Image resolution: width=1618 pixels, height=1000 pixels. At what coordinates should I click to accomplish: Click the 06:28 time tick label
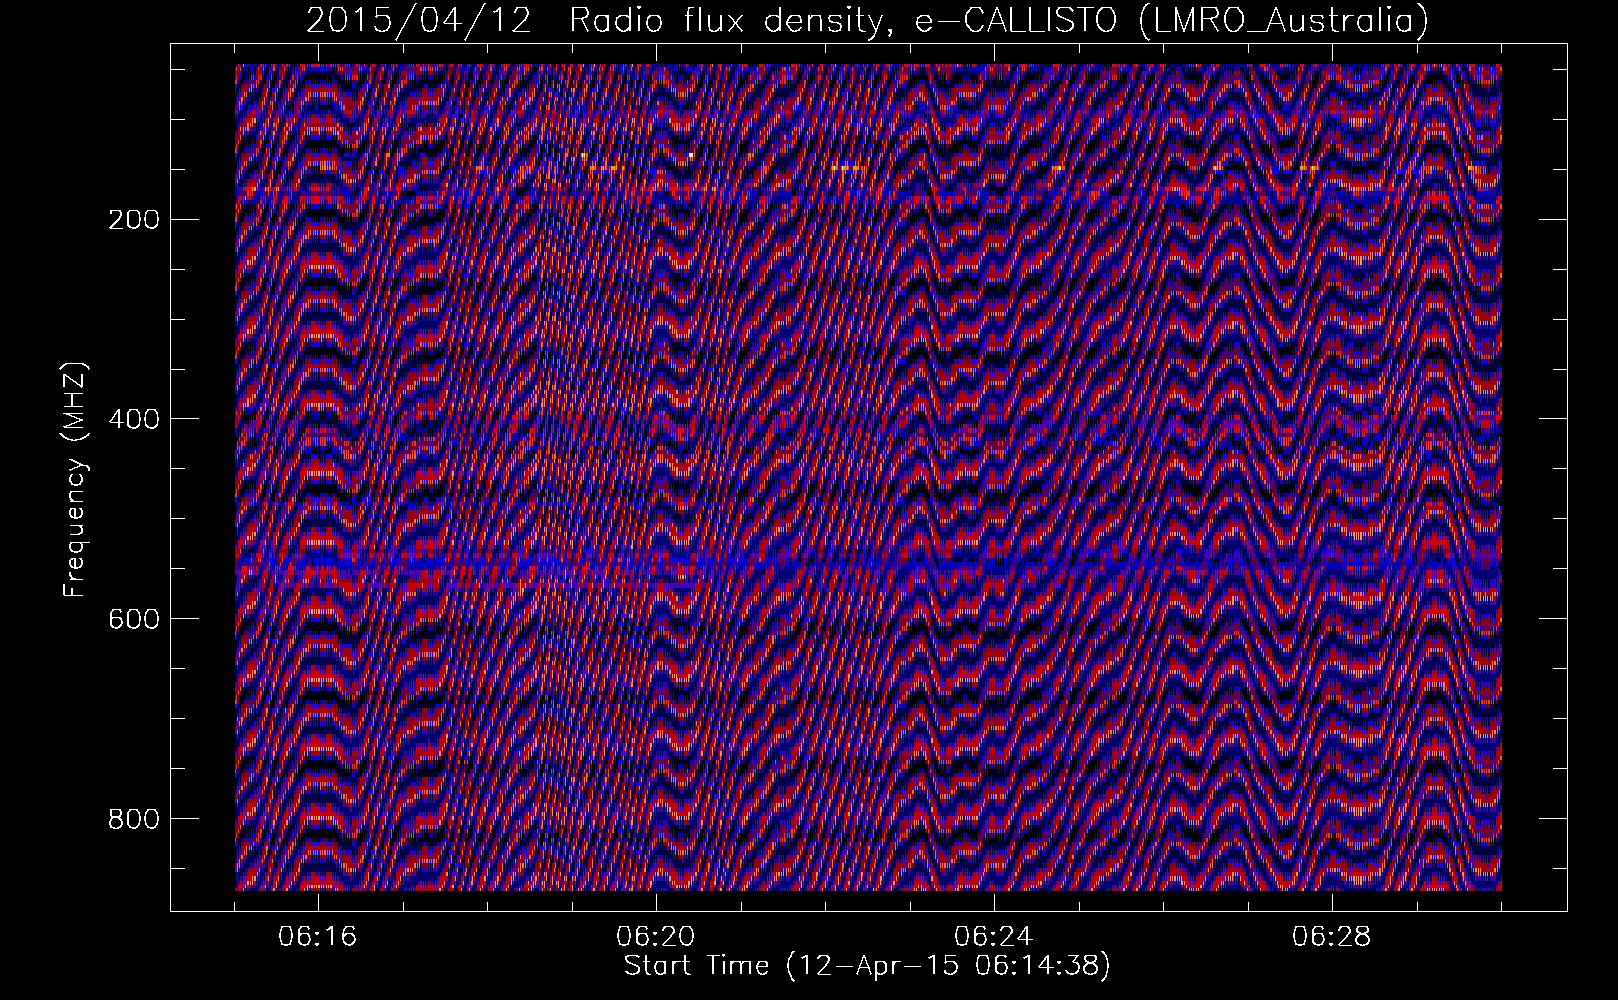pyautogui.click(x=1331, y=937)
